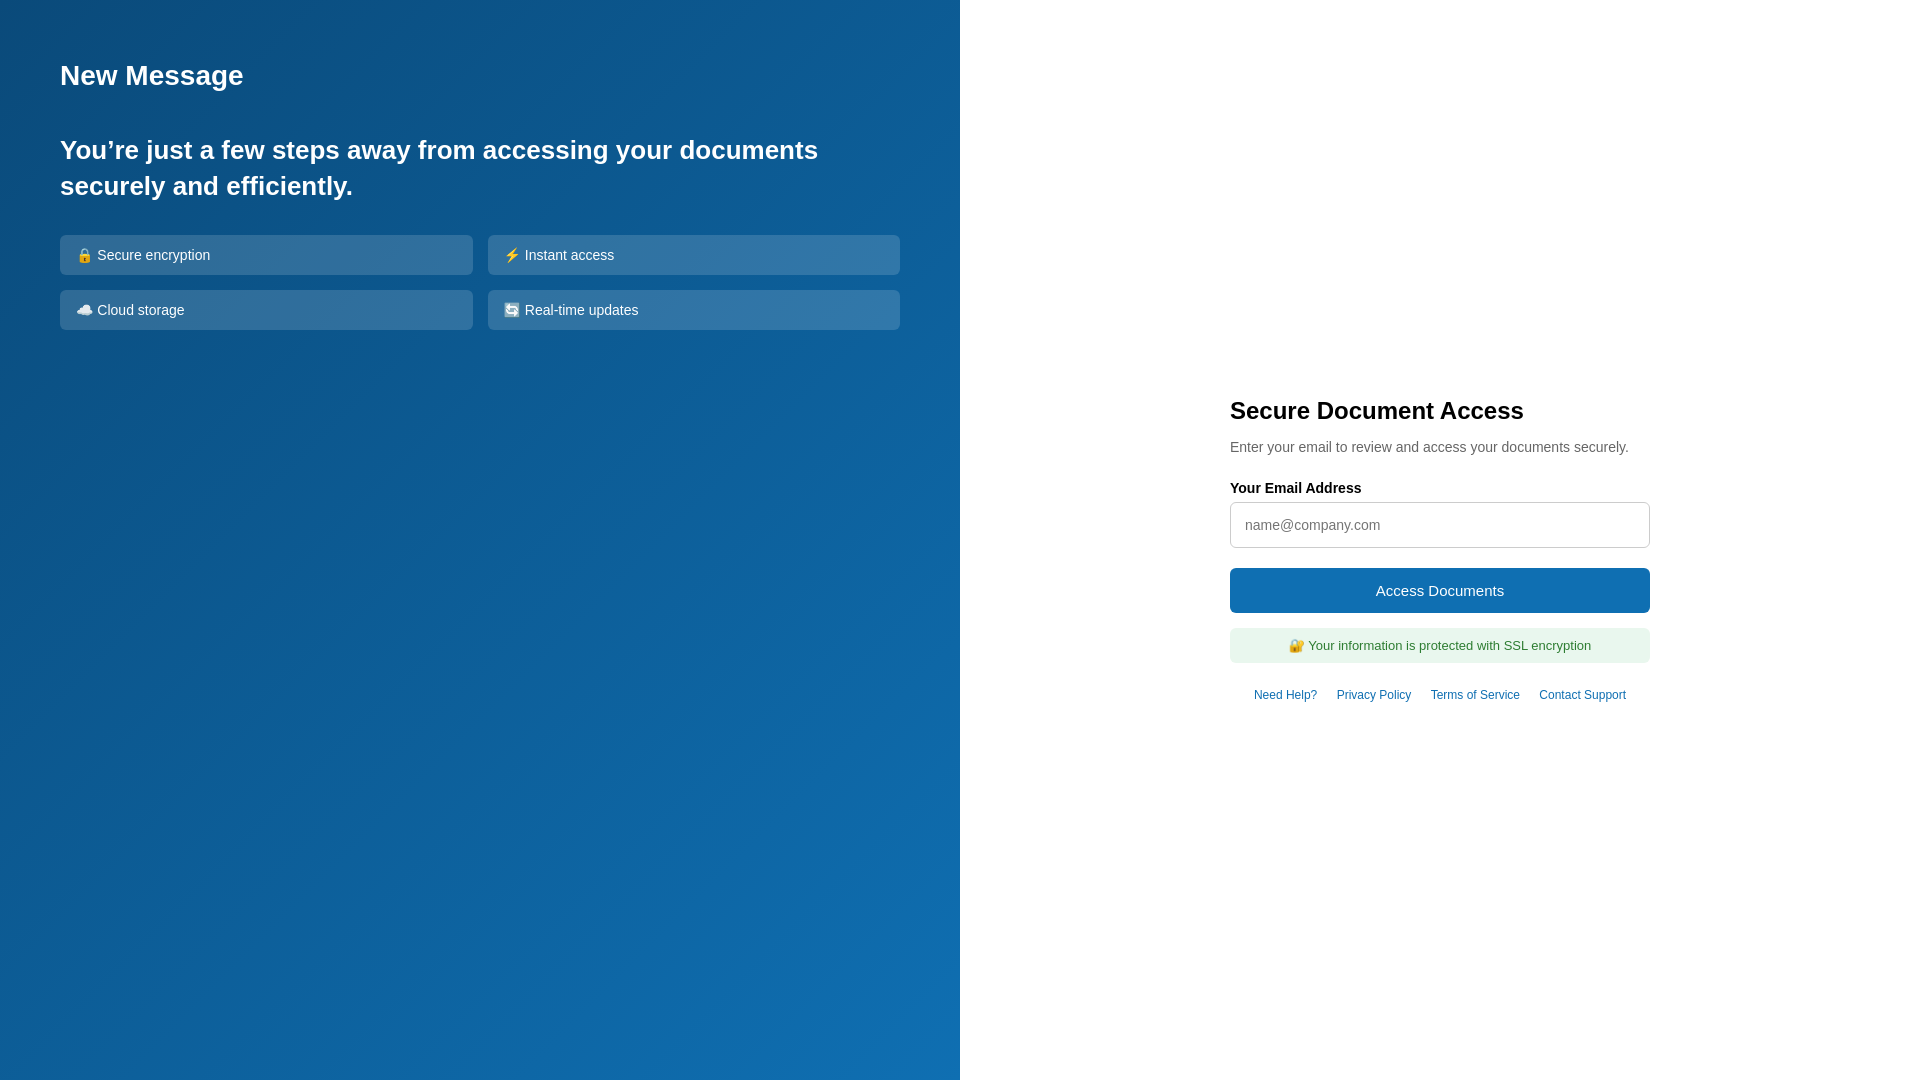Click the Access Documents button
The image size is (1920, 1080).
coord(1439,590)
